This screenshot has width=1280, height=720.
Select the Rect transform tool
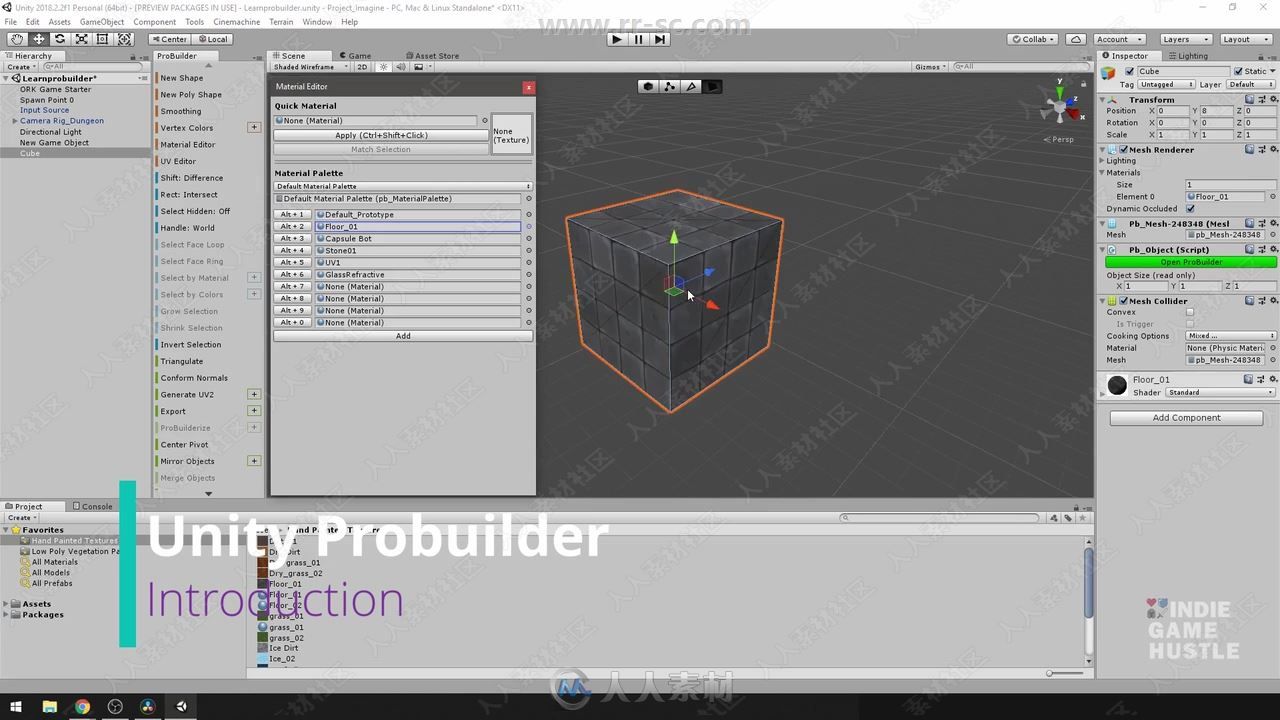[103, 39]
